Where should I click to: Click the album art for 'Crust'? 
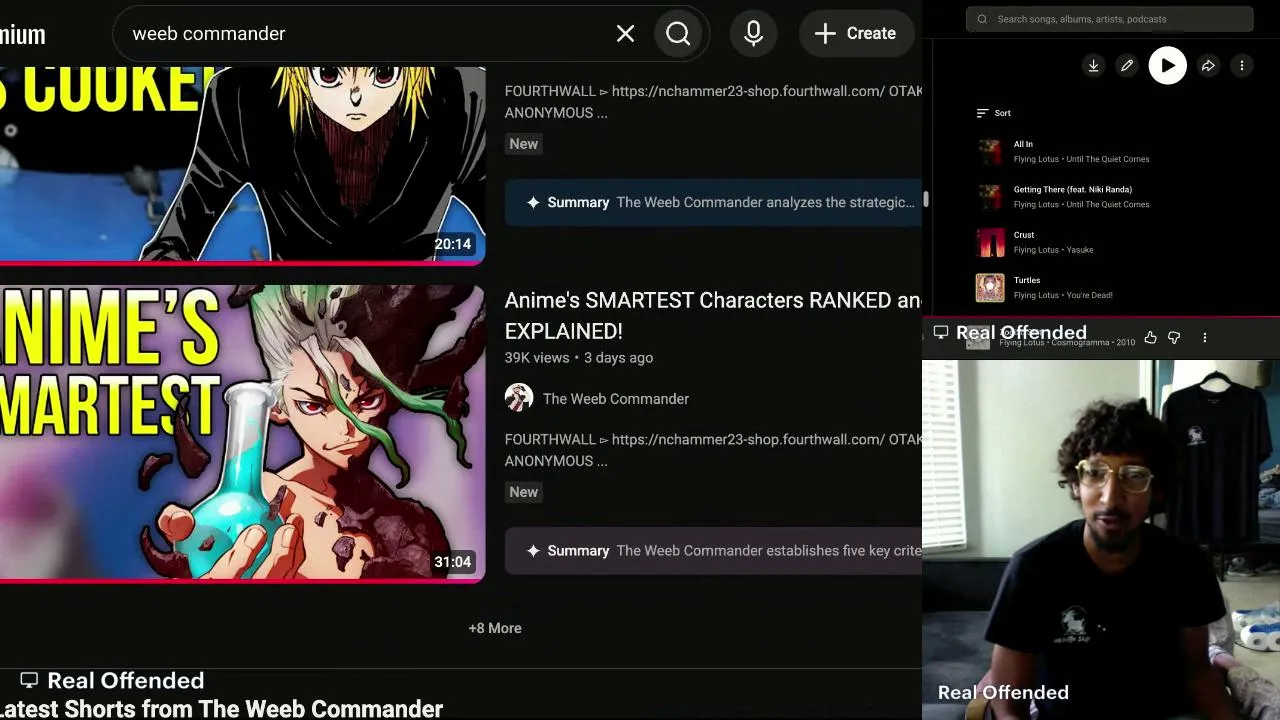[x=990, y=242]
